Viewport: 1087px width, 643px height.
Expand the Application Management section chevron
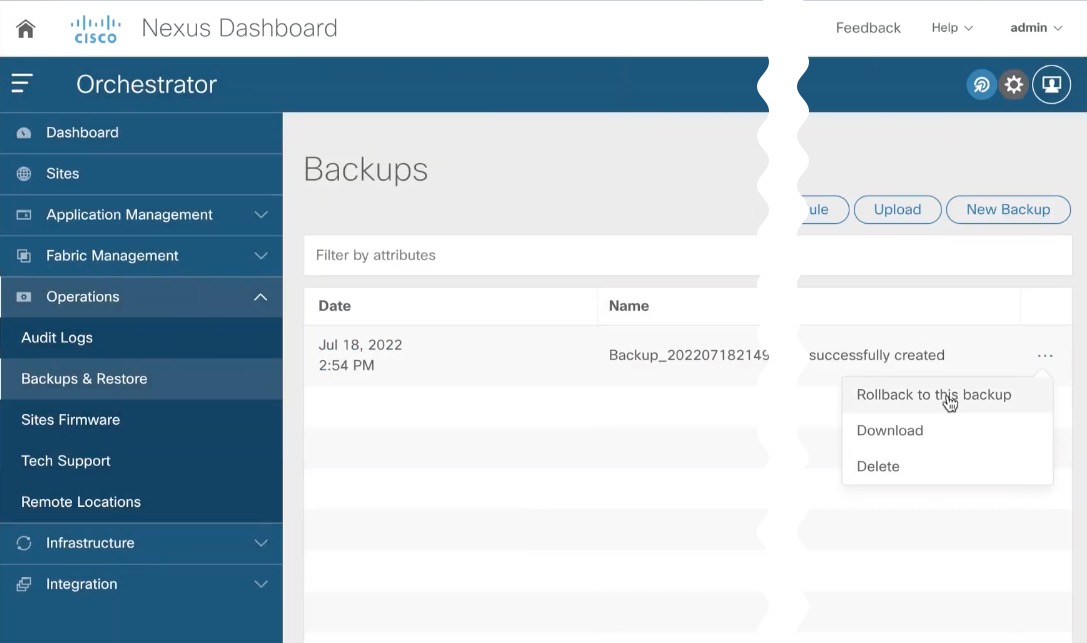(x=261, y=215)
